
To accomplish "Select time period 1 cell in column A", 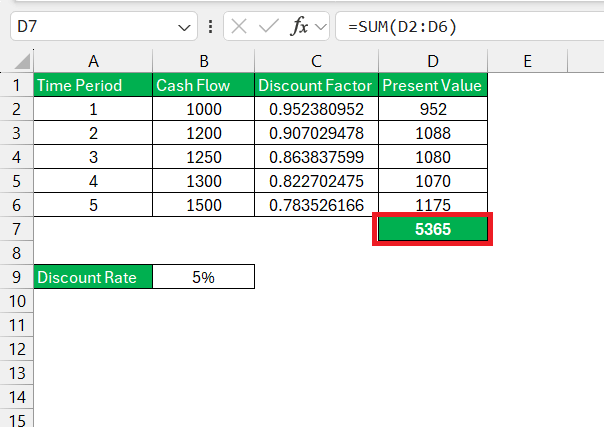I will tap(93, 109).
